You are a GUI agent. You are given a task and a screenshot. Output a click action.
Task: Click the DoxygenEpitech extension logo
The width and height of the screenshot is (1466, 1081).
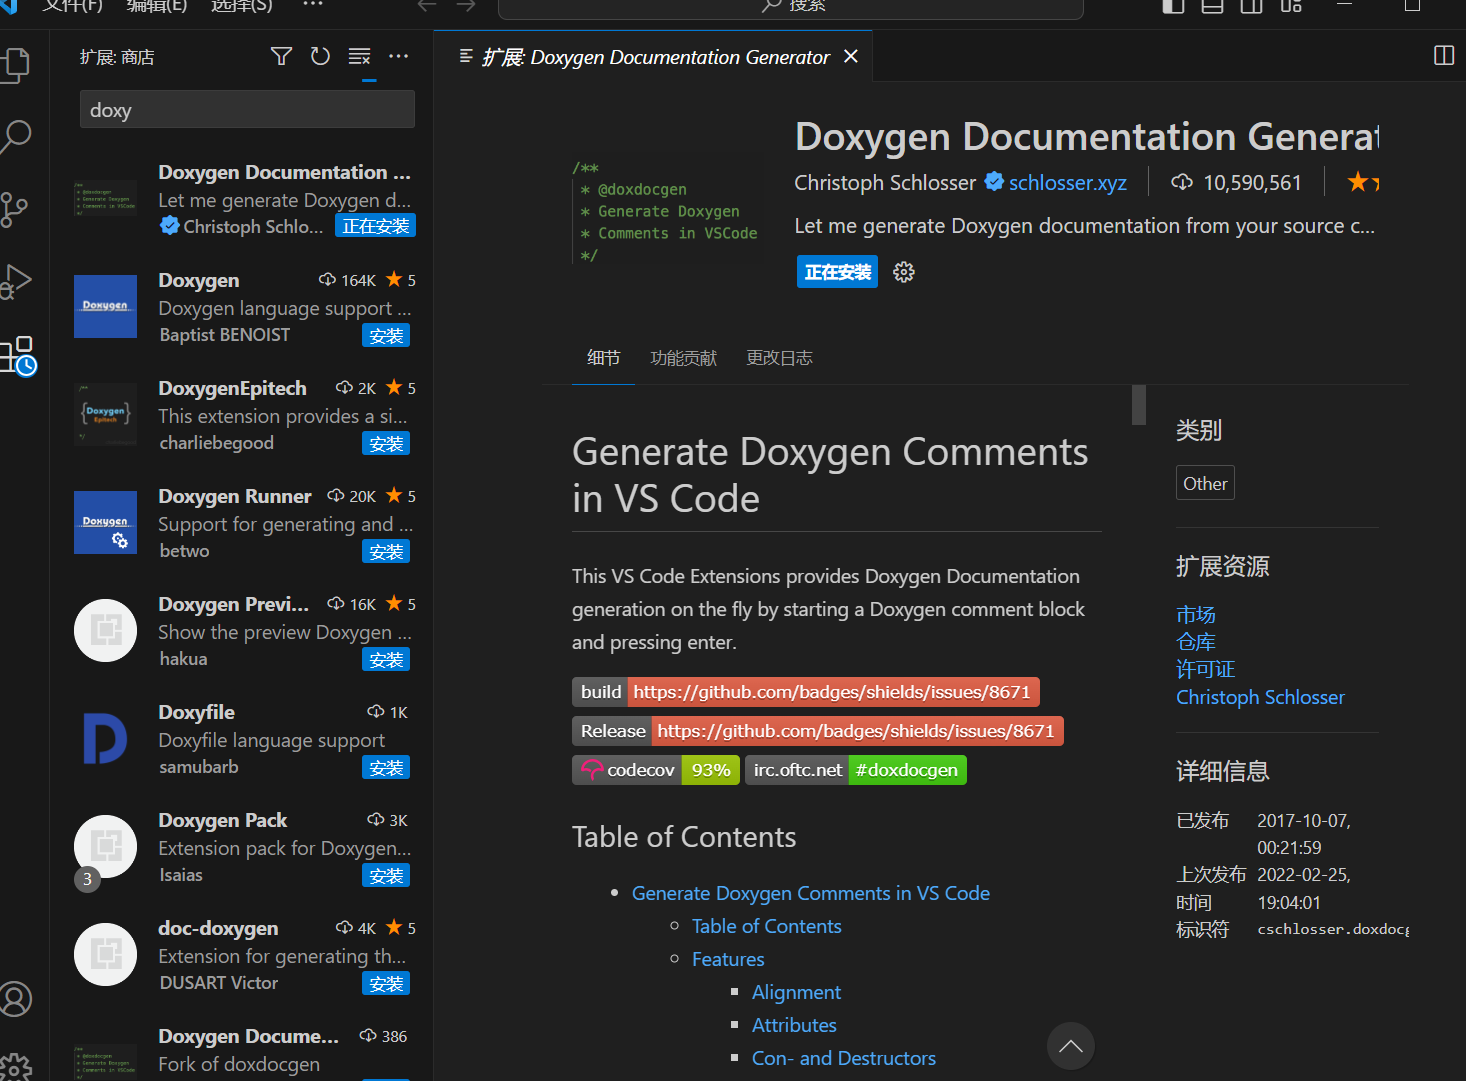coord(105,414)
